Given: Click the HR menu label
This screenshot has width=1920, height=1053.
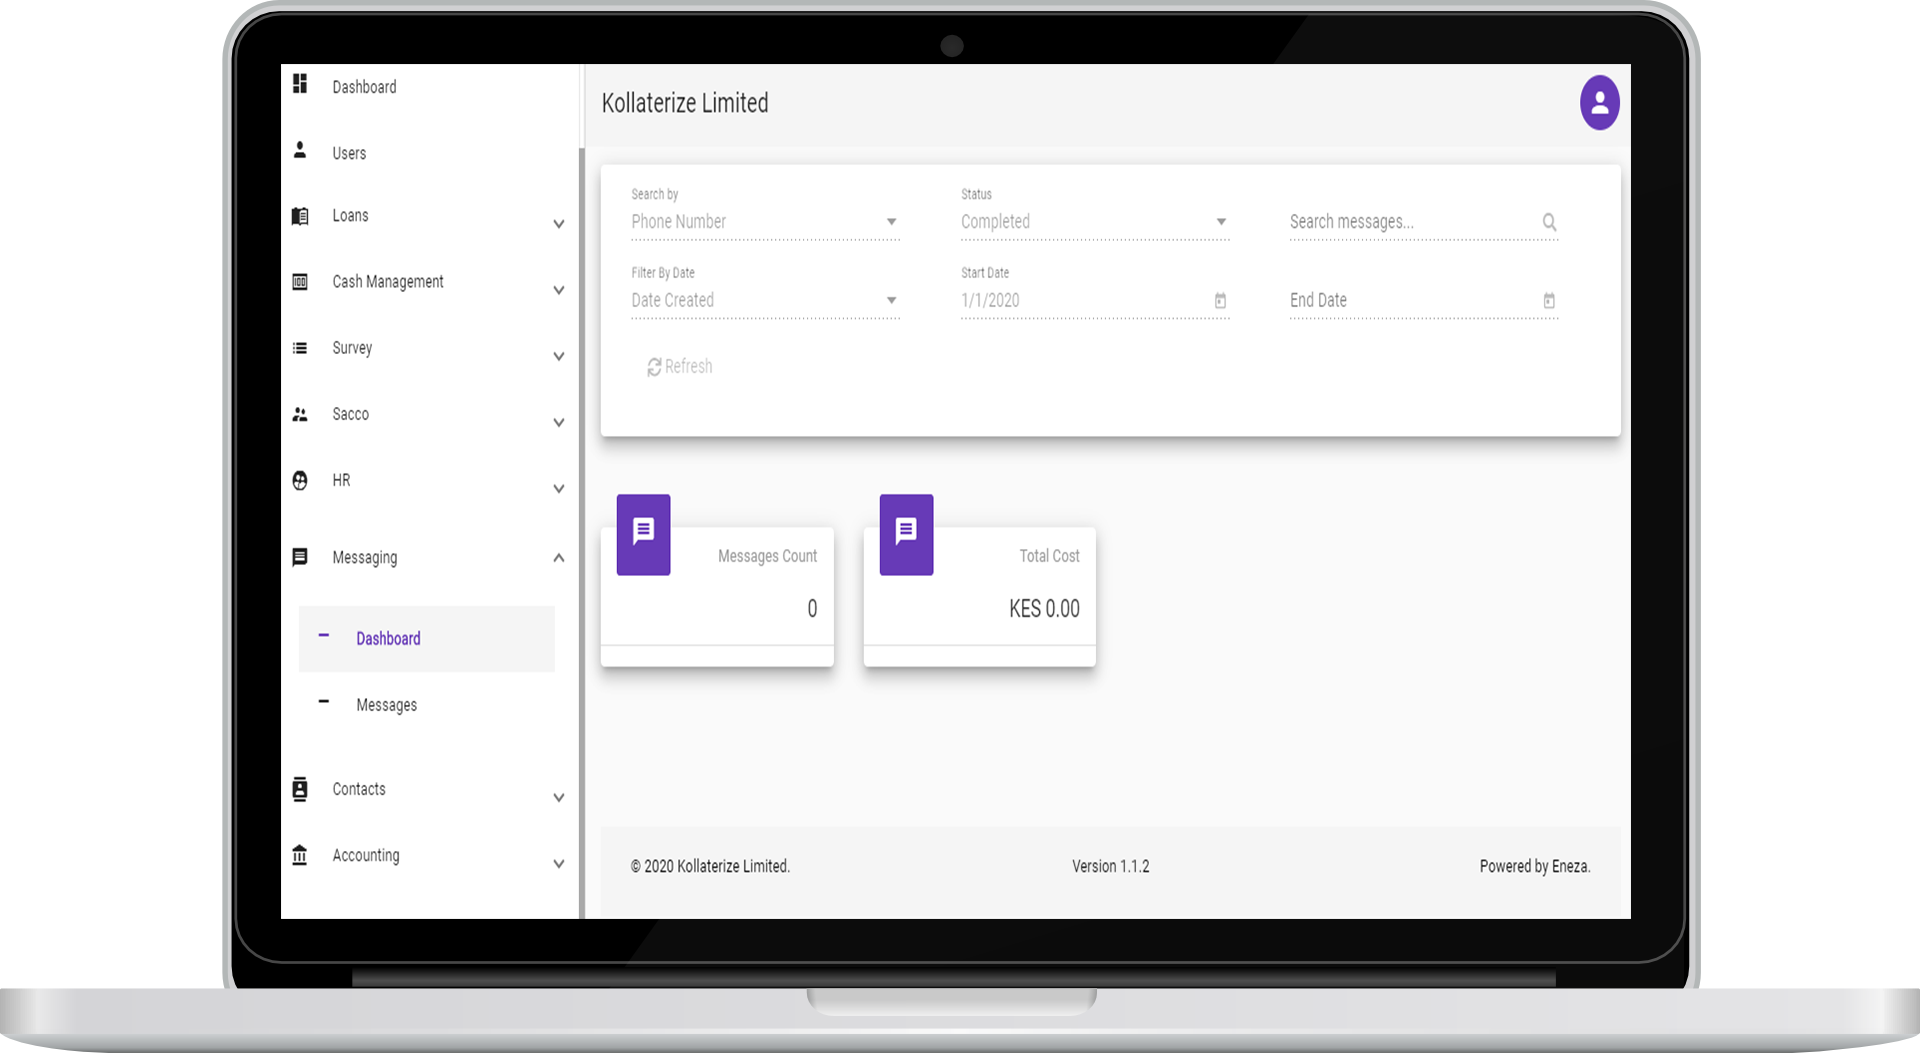Looking at the screenshot, I should (341, 480).
